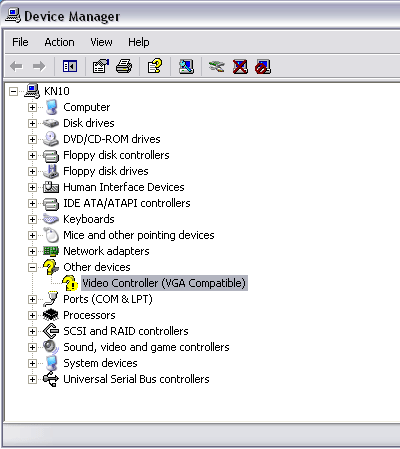Click the Back arrow toolbar icon

(x=16, y=66)
